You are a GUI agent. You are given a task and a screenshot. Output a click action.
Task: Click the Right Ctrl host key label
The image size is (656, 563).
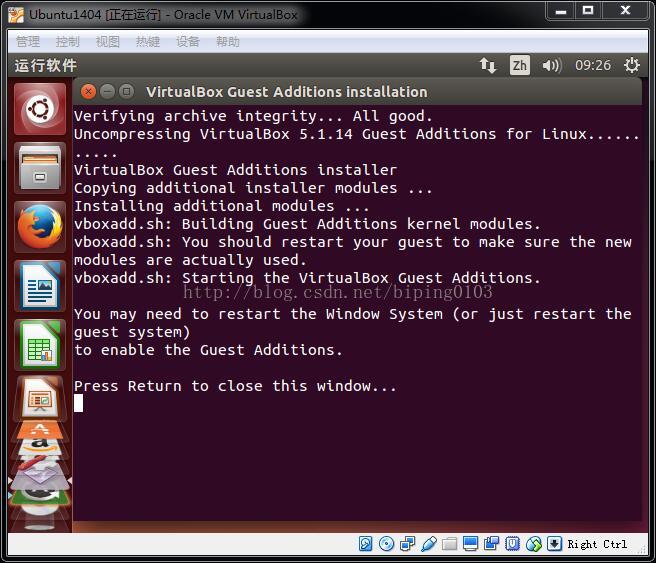click(597, 544)
